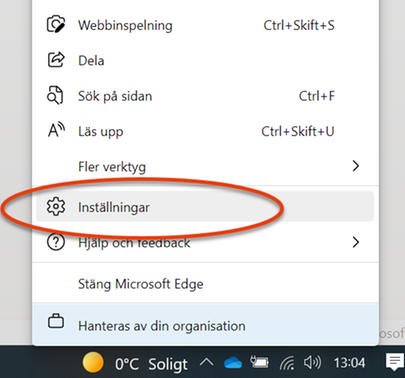405x378 pixels.
Task: Expand the Fler verktyg submenu arrow
Action: coord(356,166)
